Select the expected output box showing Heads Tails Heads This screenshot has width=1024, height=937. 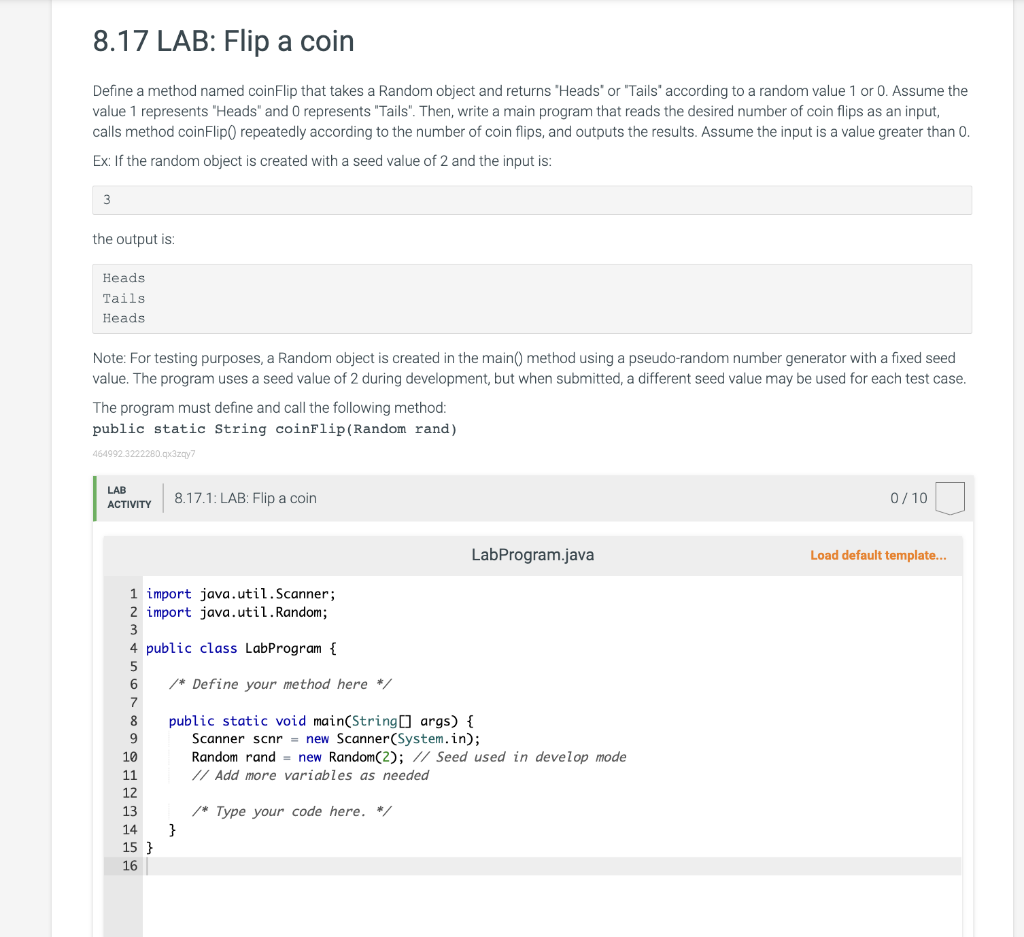coord(530,297)
